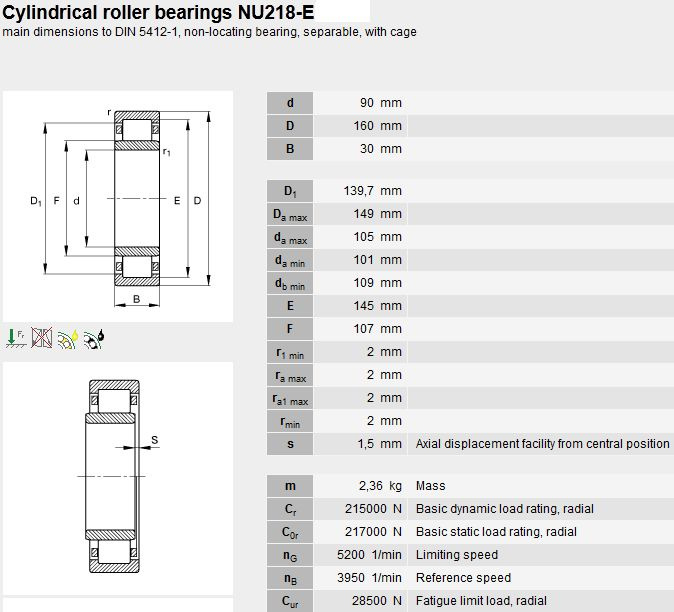Open the axial displacement s drawing

click(118, 478)
